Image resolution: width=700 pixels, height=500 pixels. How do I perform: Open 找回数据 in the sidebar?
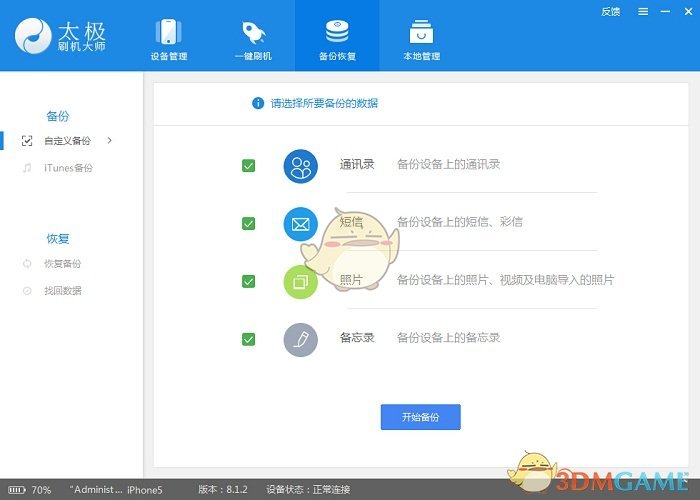click(62, 291)
